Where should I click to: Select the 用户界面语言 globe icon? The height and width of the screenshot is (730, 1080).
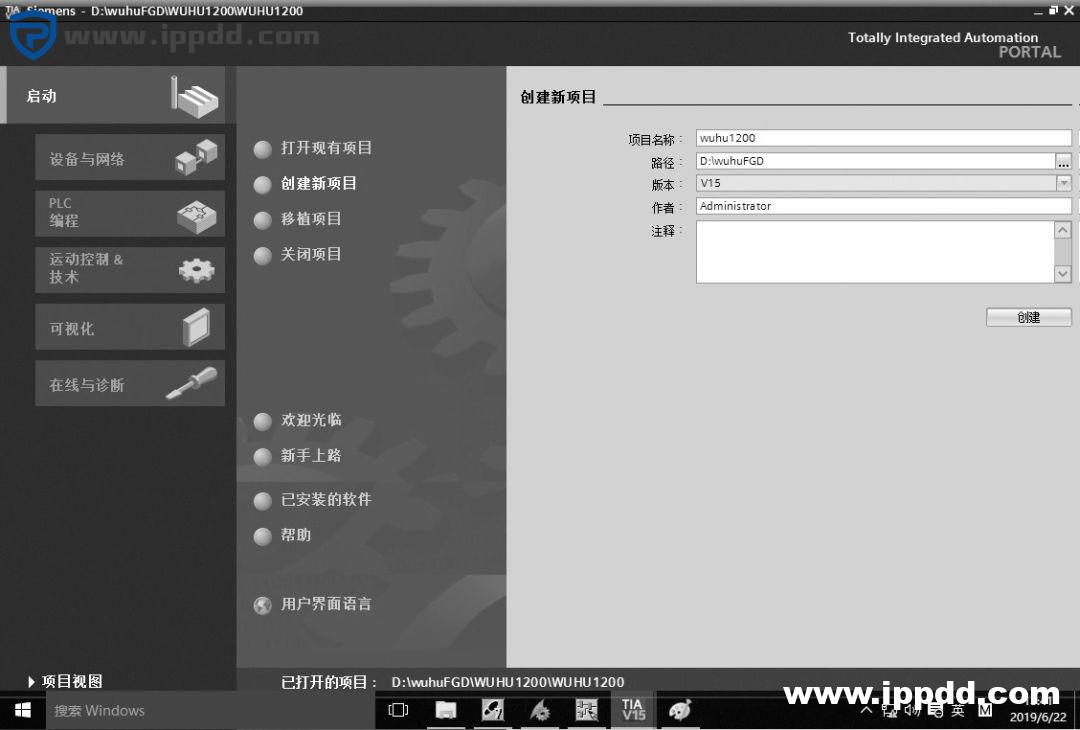(x=262, y=604)
